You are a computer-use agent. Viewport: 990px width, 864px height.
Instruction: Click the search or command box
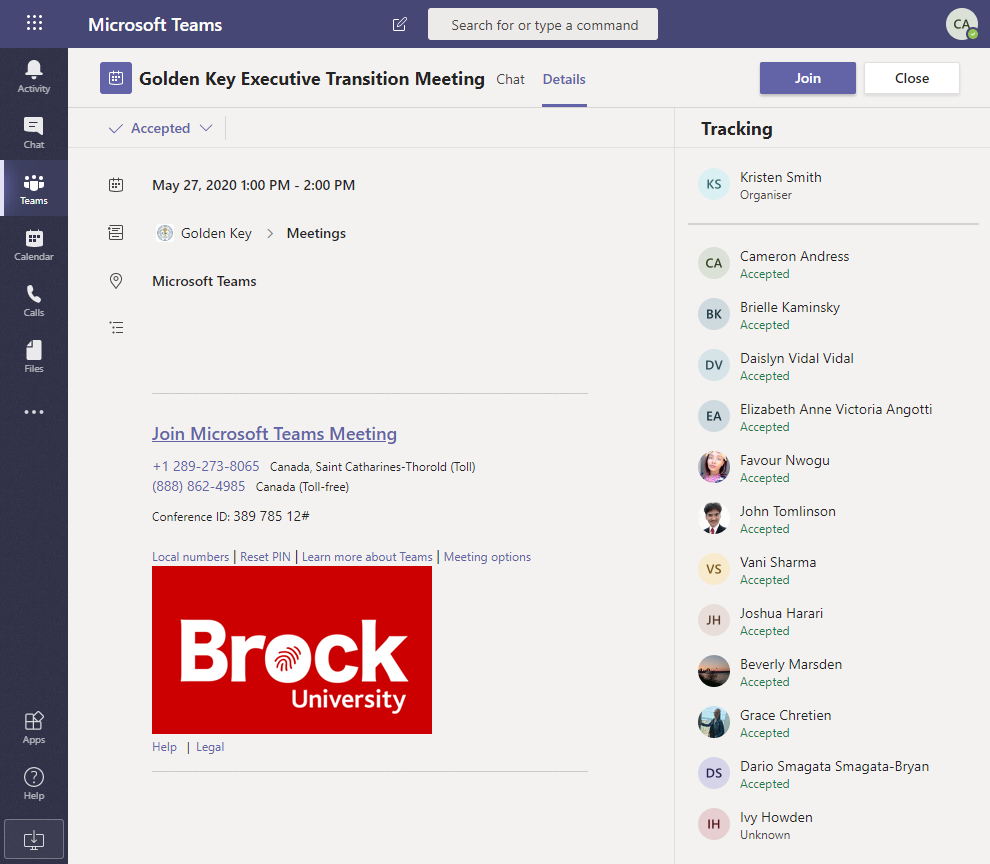(x=543, y=25)
